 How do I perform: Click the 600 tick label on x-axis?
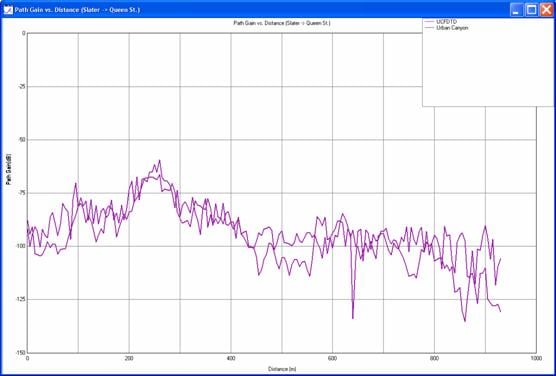click(x=333, y=359)
